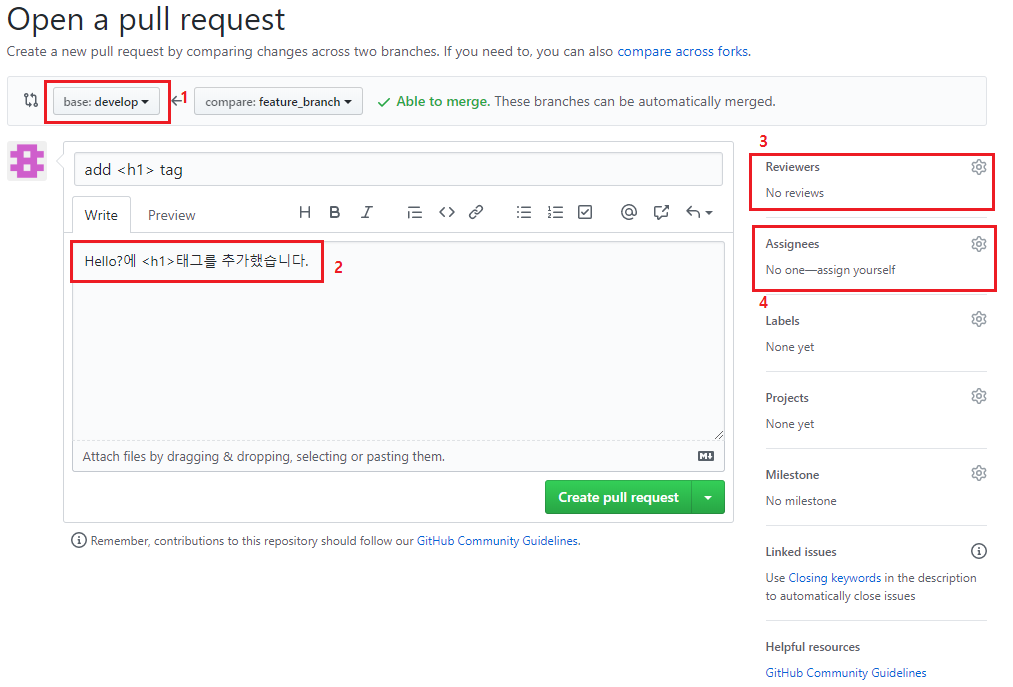Open the Reviewers gear settings
Screen dimensions: 1013x687
tap(979, 167)
